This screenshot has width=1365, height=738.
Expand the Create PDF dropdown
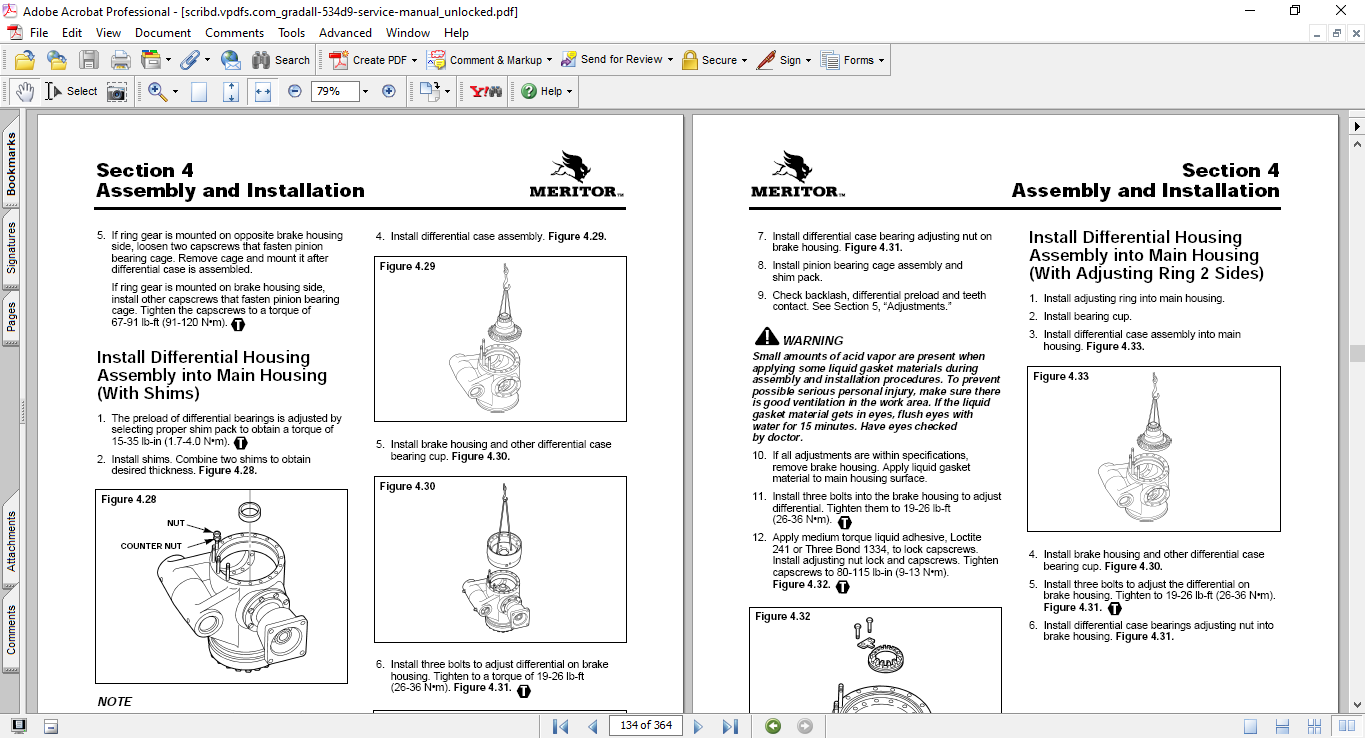click(x=415, y=60)
